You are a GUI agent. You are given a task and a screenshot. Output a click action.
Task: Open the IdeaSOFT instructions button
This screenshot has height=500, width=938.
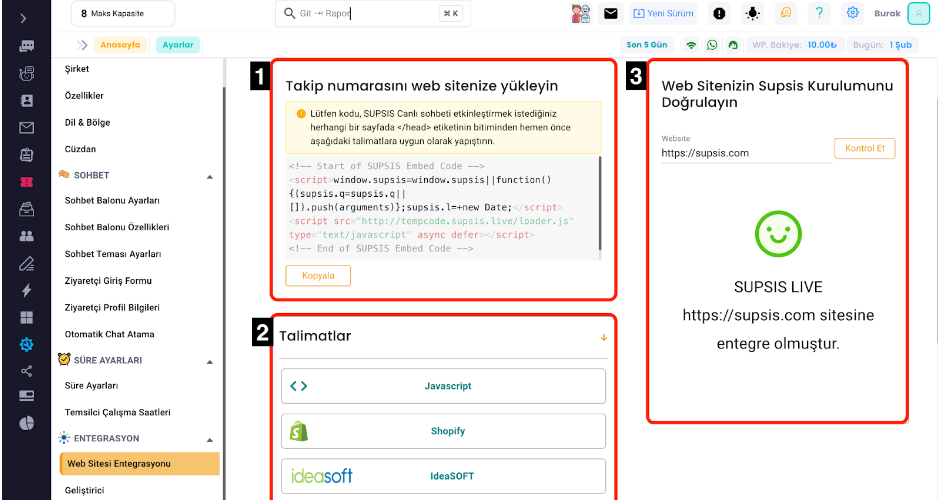point(443,476)
